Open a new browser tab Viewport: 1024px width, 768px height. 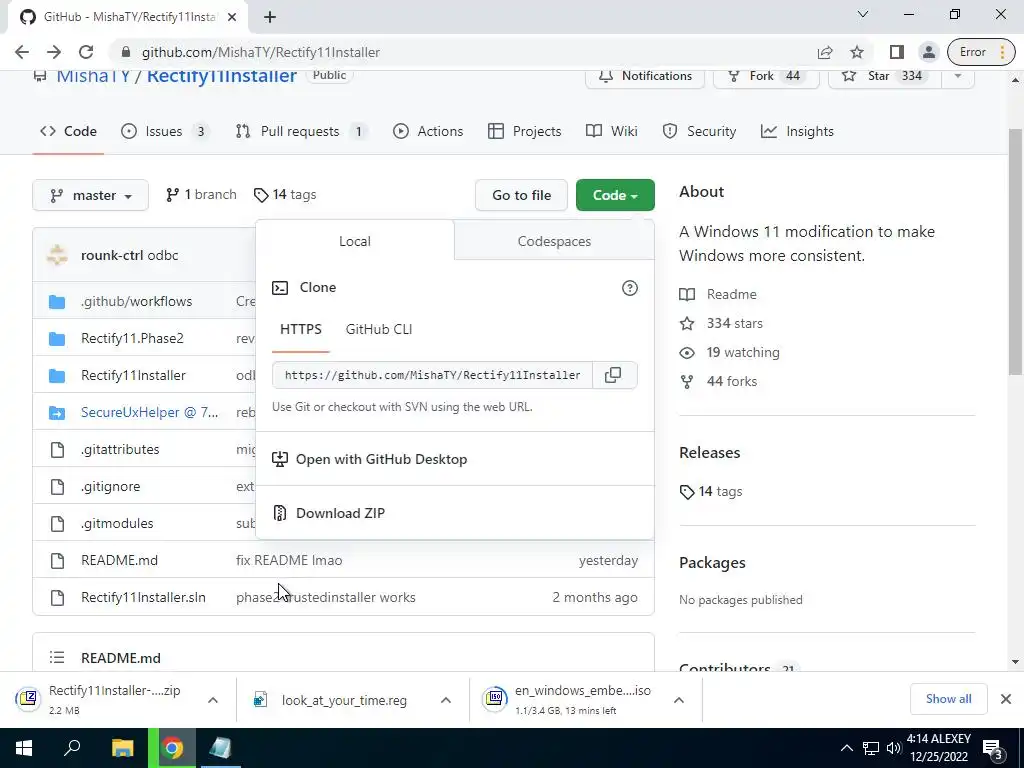coord(270,17)
